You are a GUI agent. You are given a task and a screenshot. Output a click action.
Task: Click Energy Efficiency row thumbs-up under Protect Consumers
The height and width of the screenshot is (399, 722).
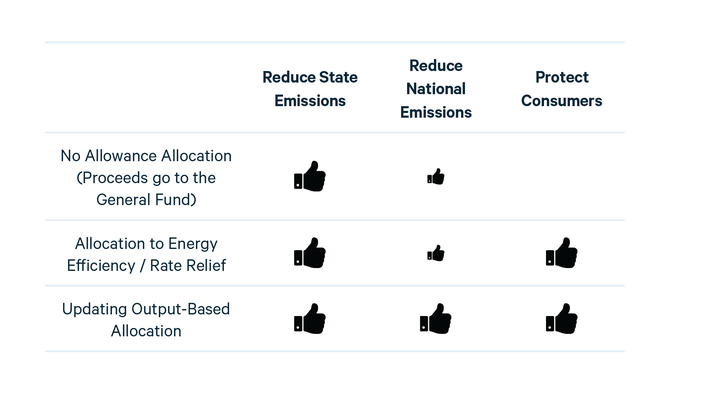561,253
